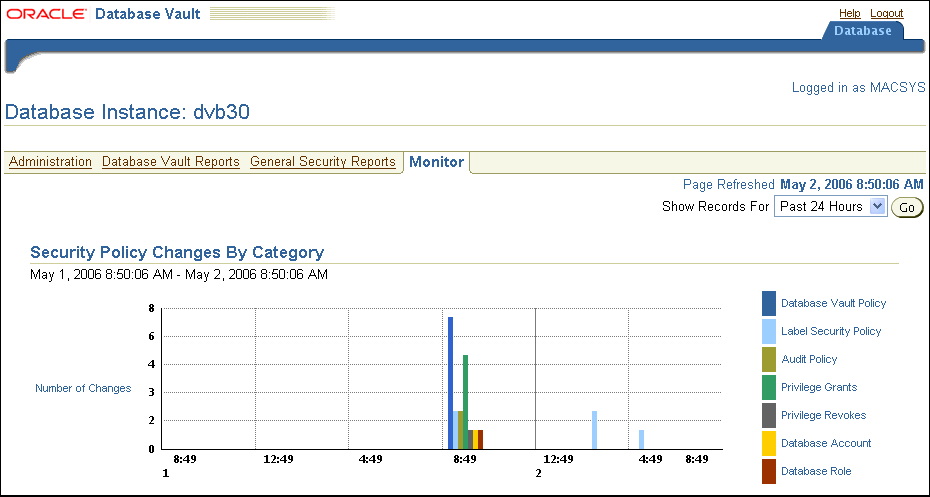
Task: Click the Oracle logo
Action: point(46,14)
